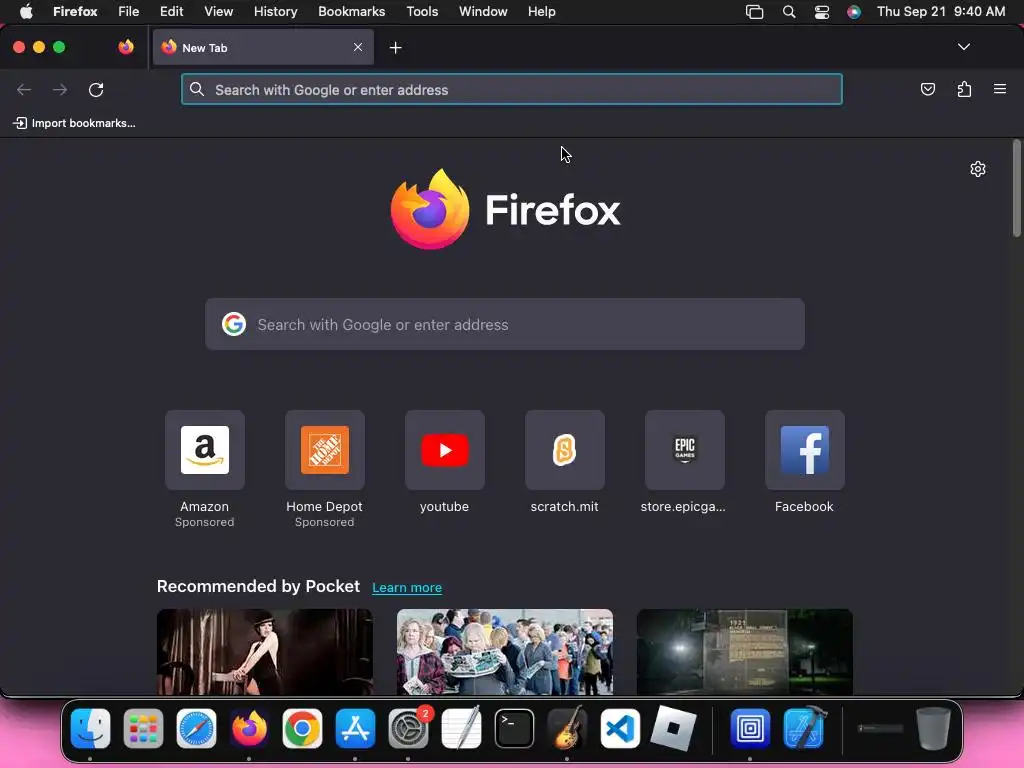The image size is (1024, 768).
Task: Open the Edit menu
Action: pos(171,12)
